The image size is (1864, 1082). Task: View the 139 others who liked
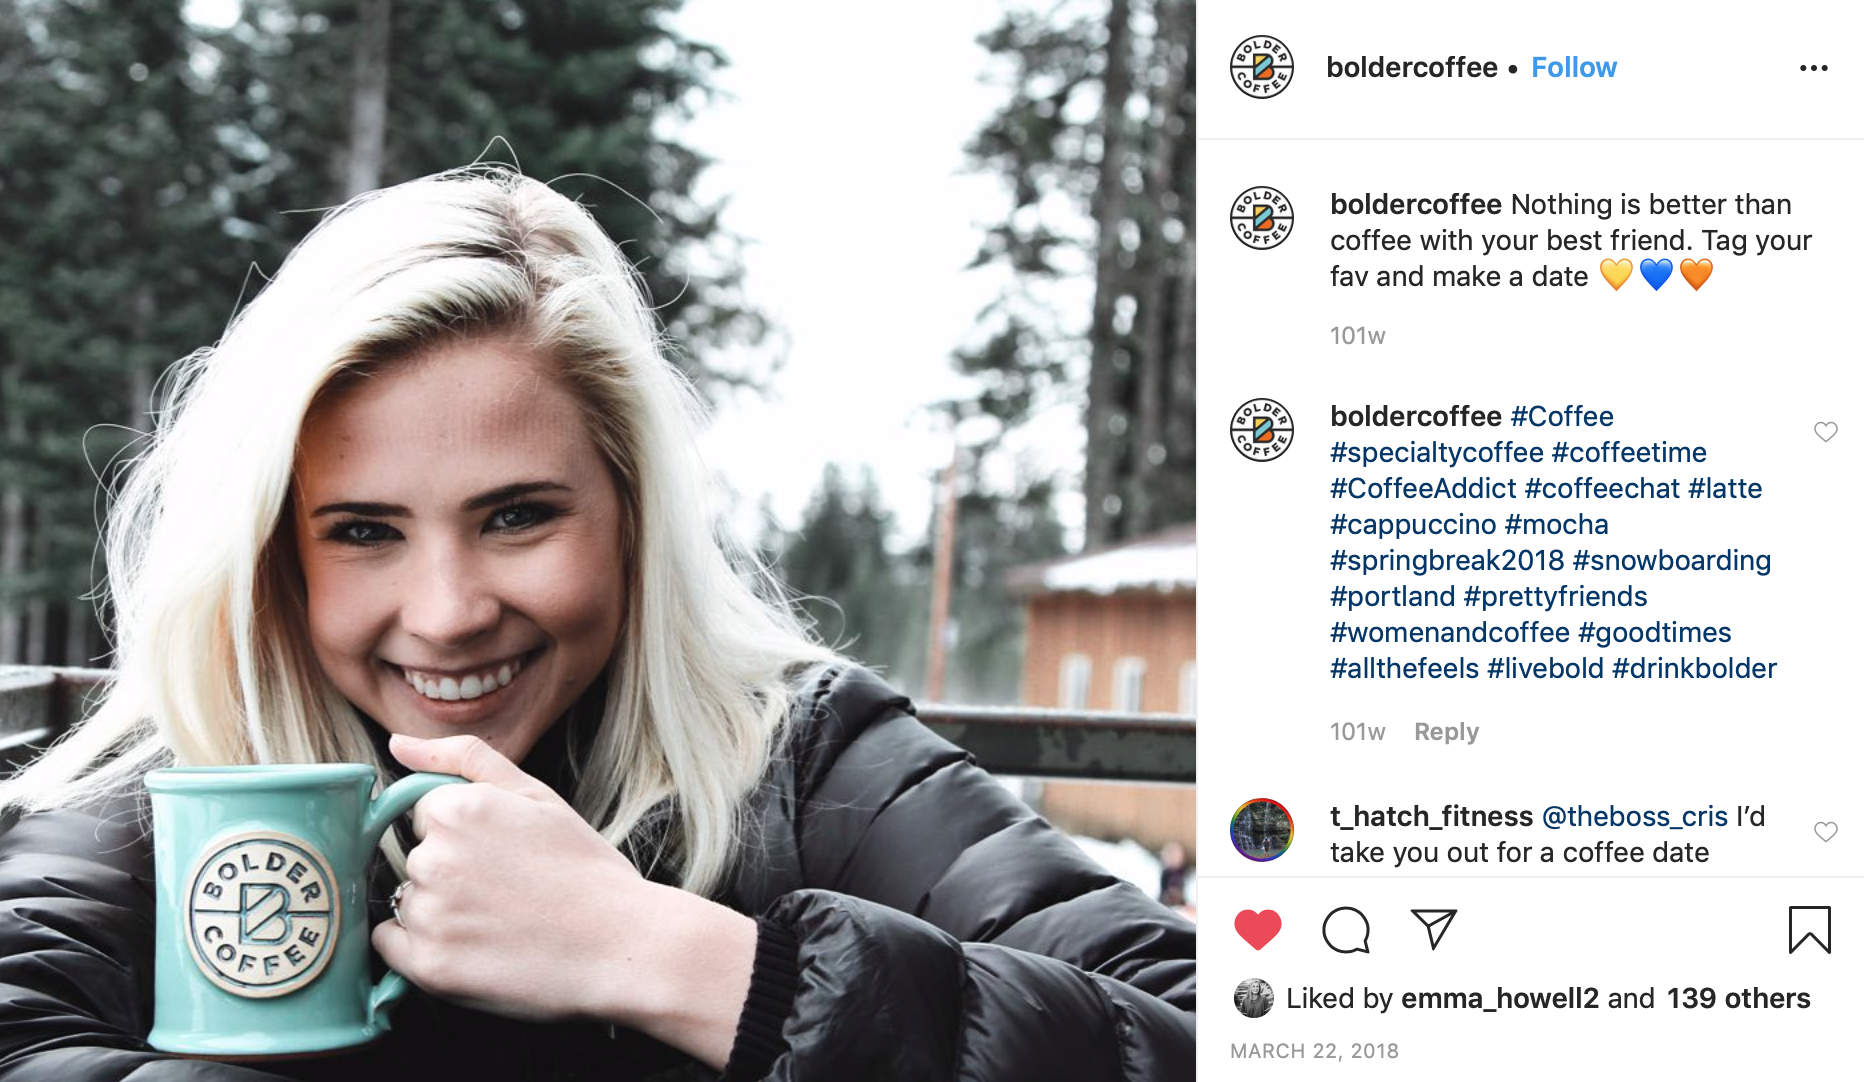coord(1738,998)
